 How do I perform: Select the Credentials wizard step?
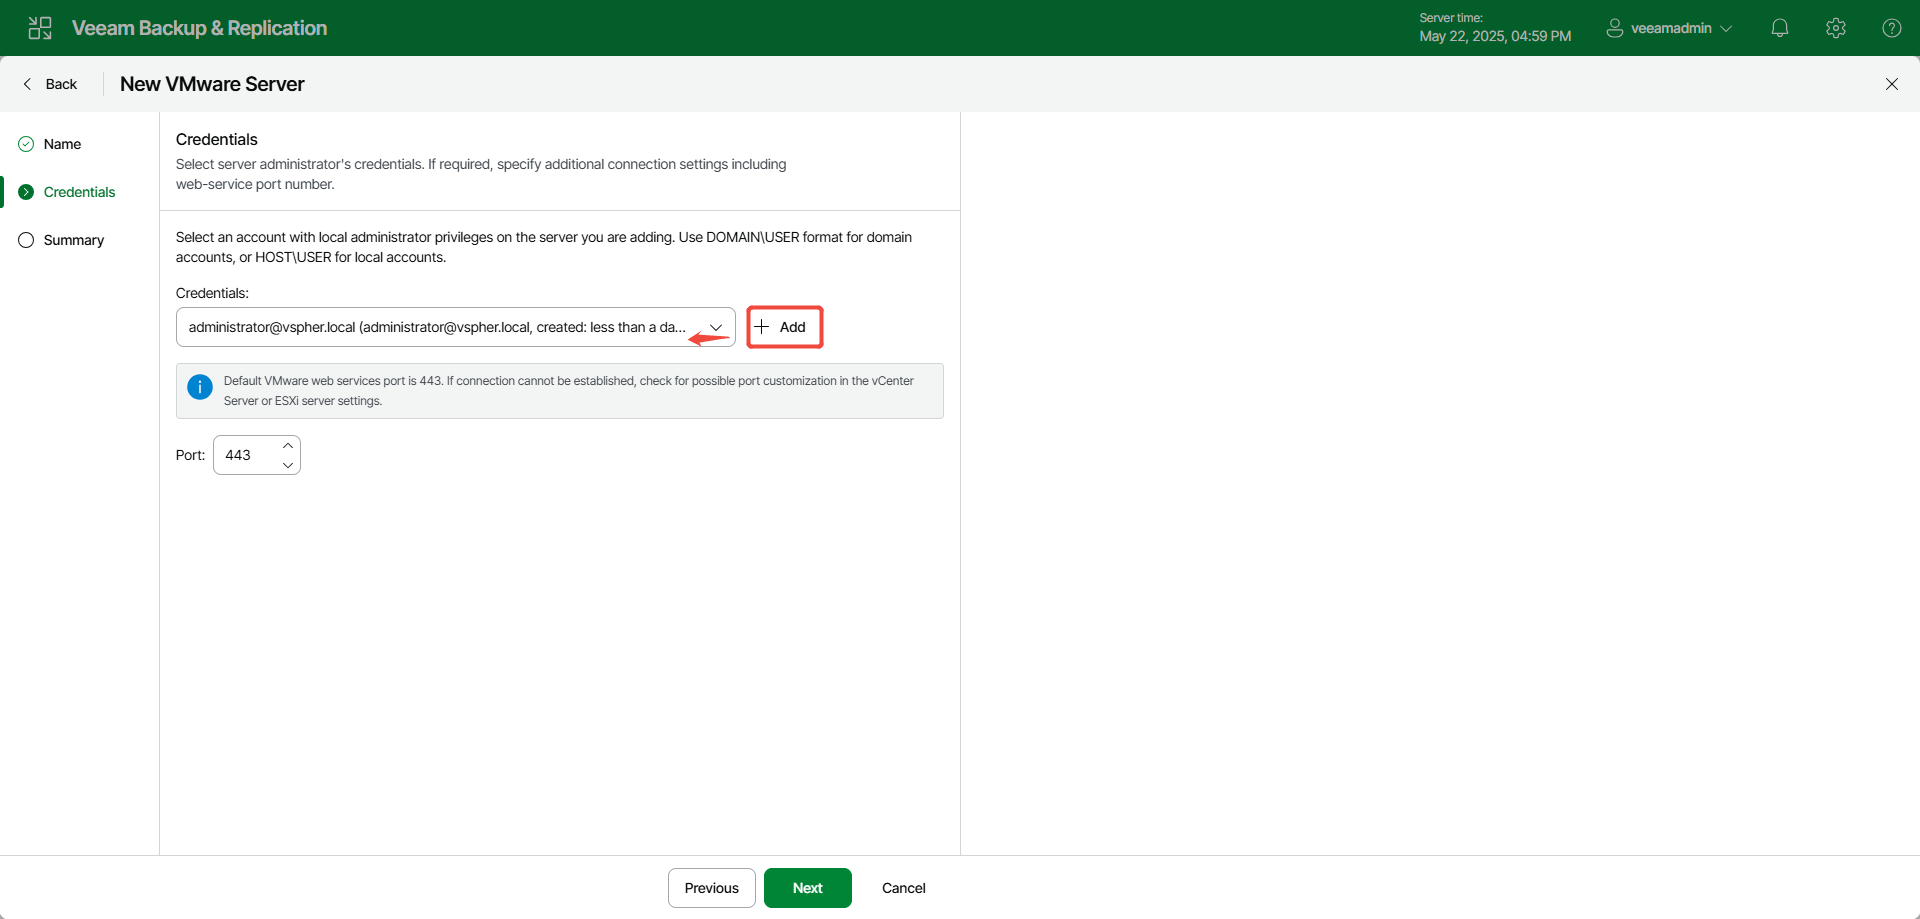(x=80, y=192)
